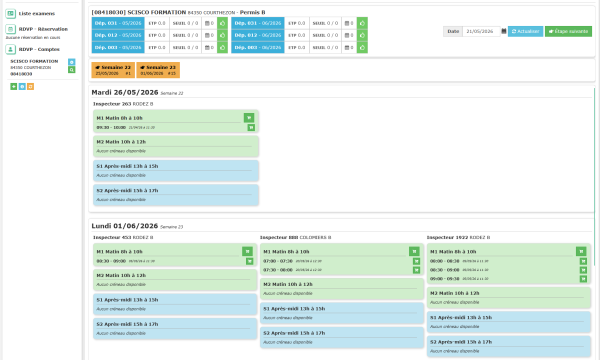
Task: Open the calendar icon next to date field
Action: [x=504, y=31]
